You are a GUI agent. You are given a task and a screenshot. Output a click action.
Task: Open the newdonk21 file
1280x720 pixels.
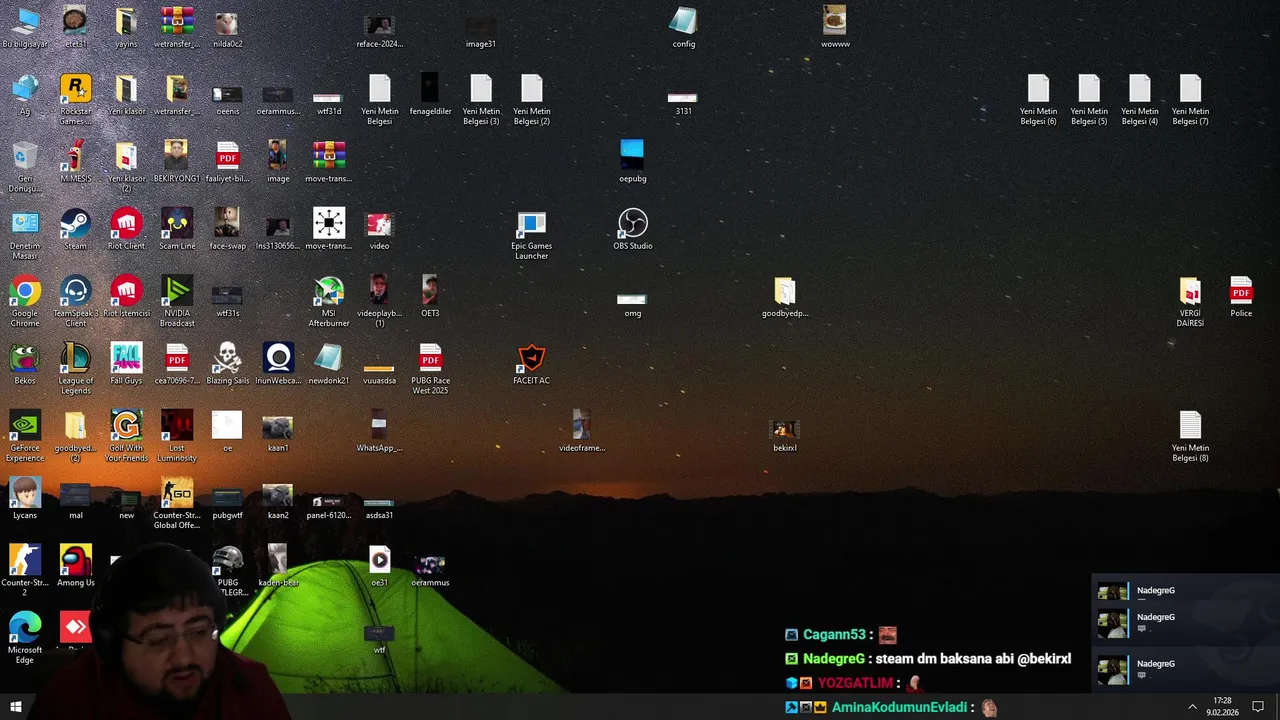pyautogui.click(x=329, y=364)
